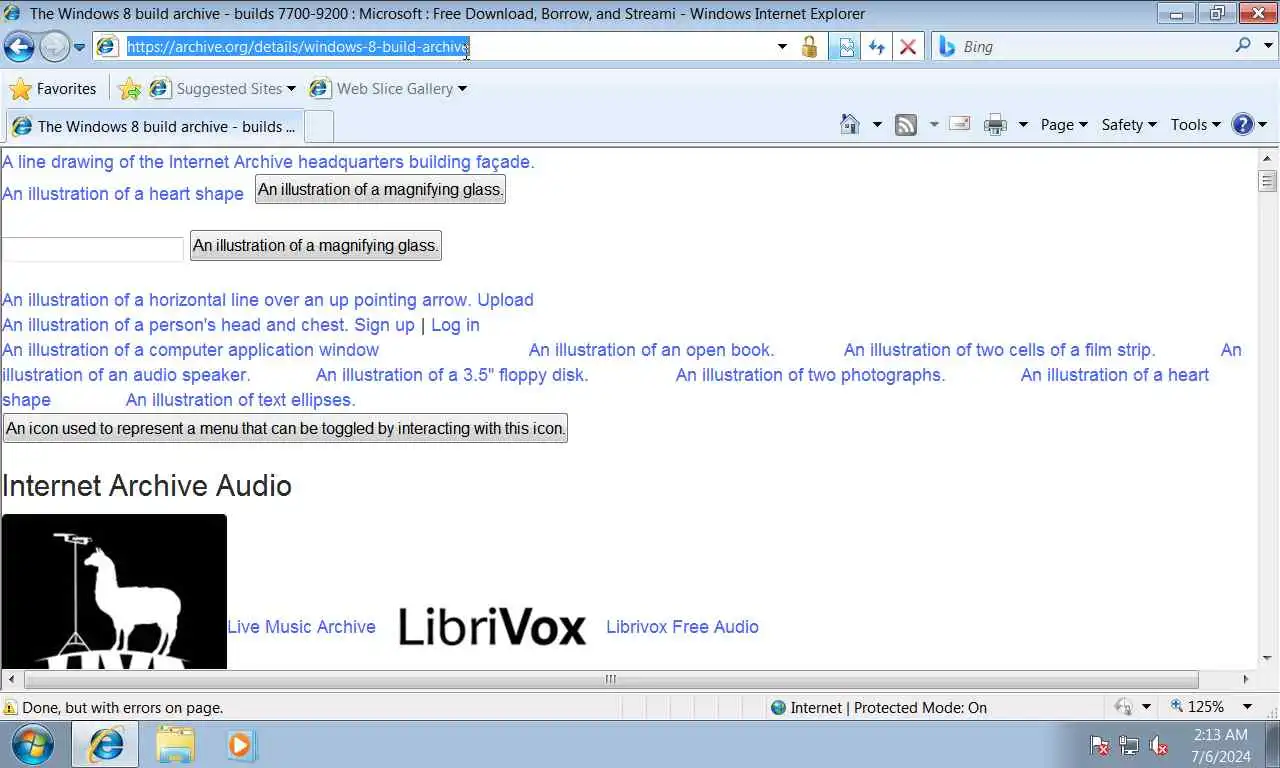Click the Read Mail icon
Screen dimensions: 1280x768
960,124
